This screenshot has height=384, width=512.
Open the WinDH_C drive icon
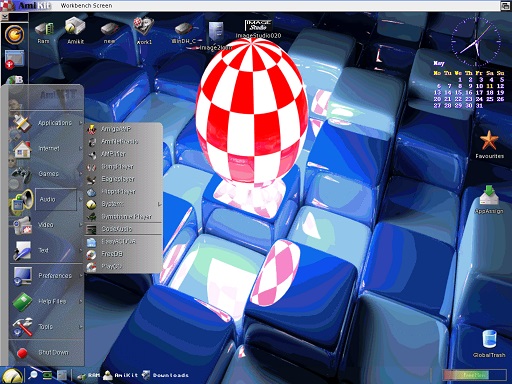[183, 33]
